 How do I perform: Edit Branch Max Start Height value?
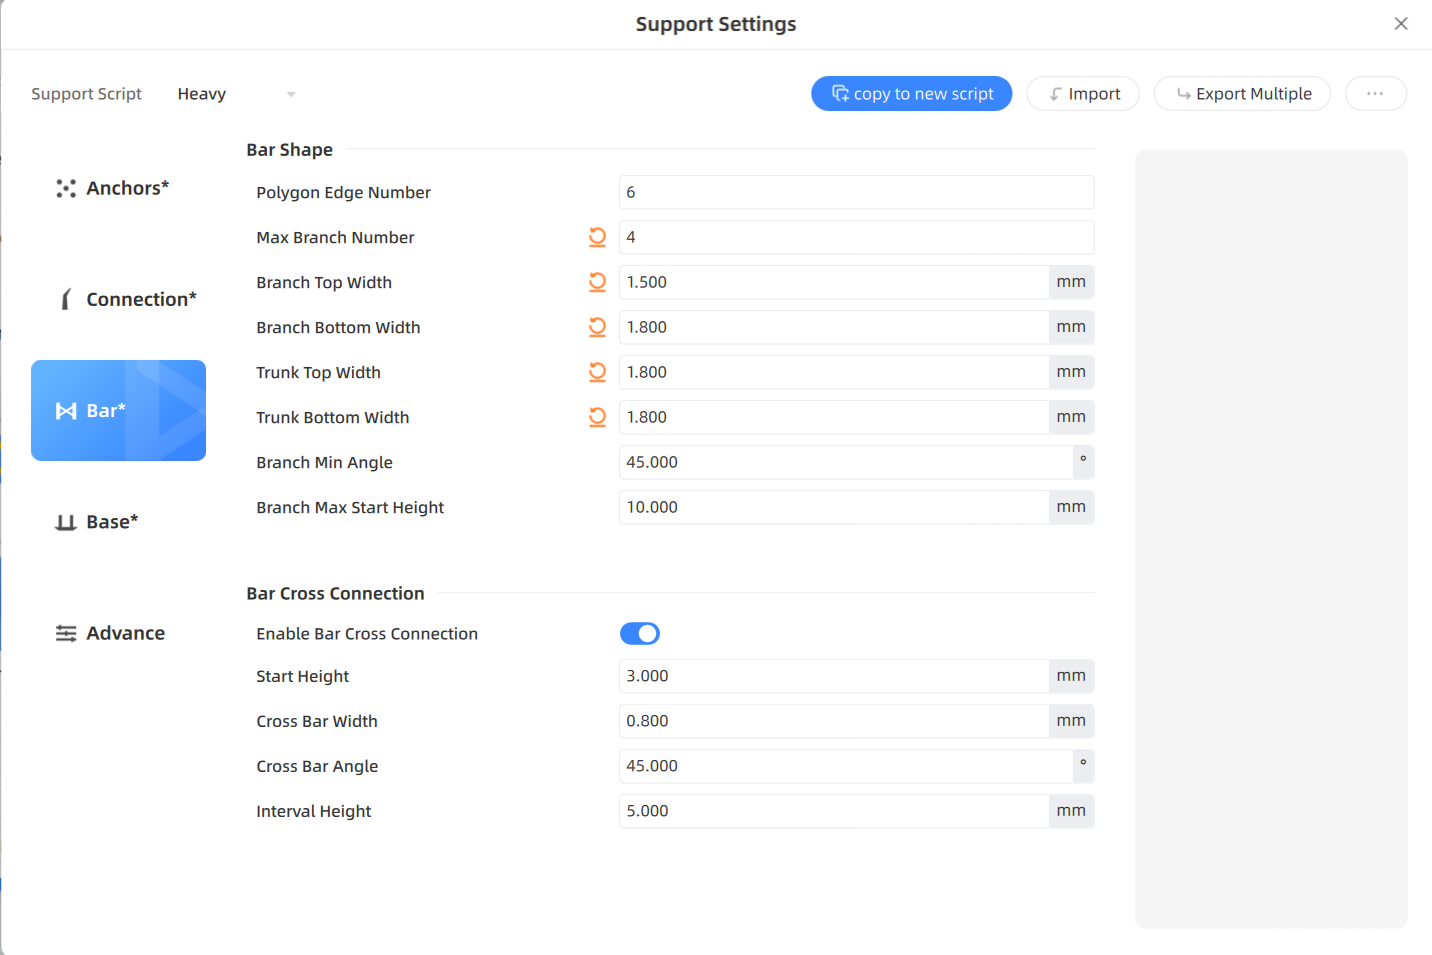pyautogui.click(x=834, y=507)
